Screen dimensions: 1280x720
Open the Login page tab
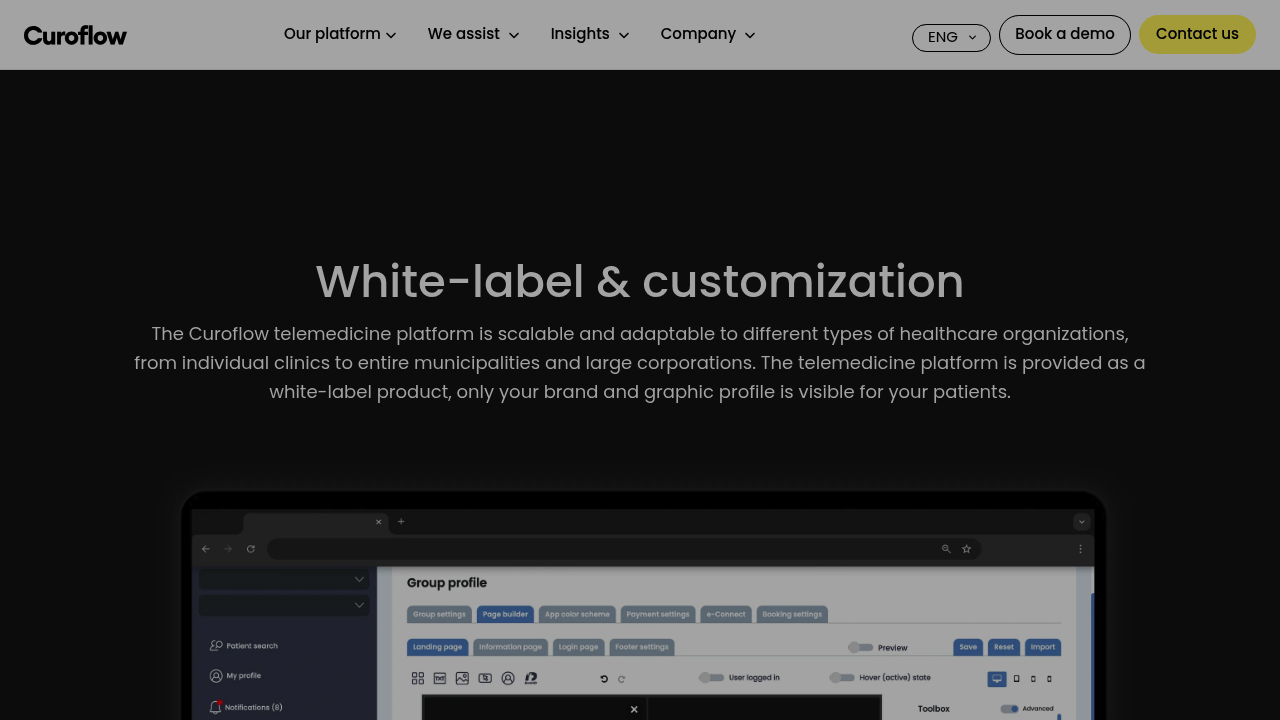click(x=578, y=647)
